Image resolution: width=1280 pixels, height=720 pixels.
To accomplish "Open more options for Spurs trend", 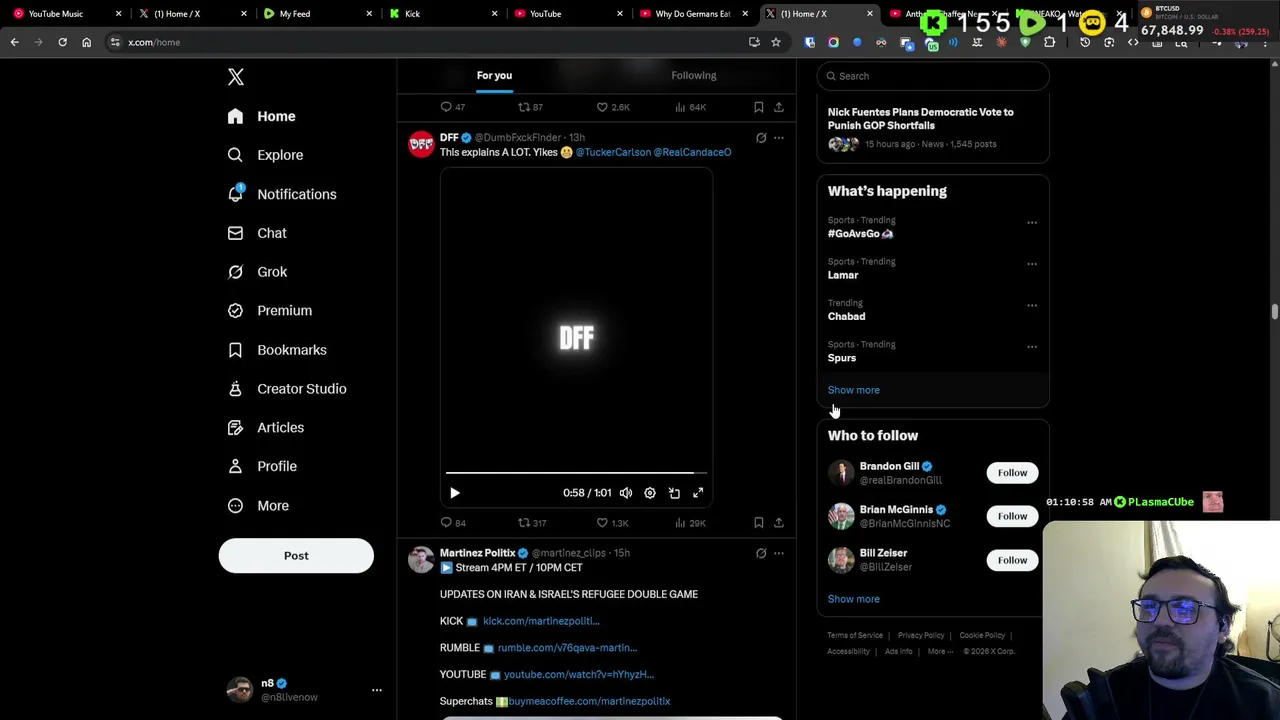I will click(x=1032, y=347).
